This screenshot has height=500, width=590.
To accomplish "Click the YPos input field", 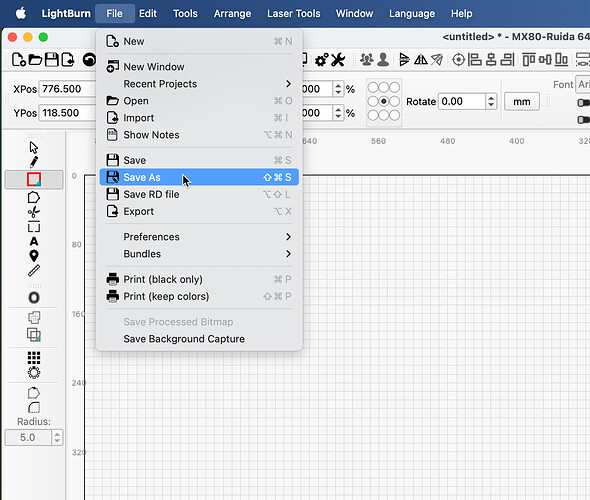I will 68,113.
